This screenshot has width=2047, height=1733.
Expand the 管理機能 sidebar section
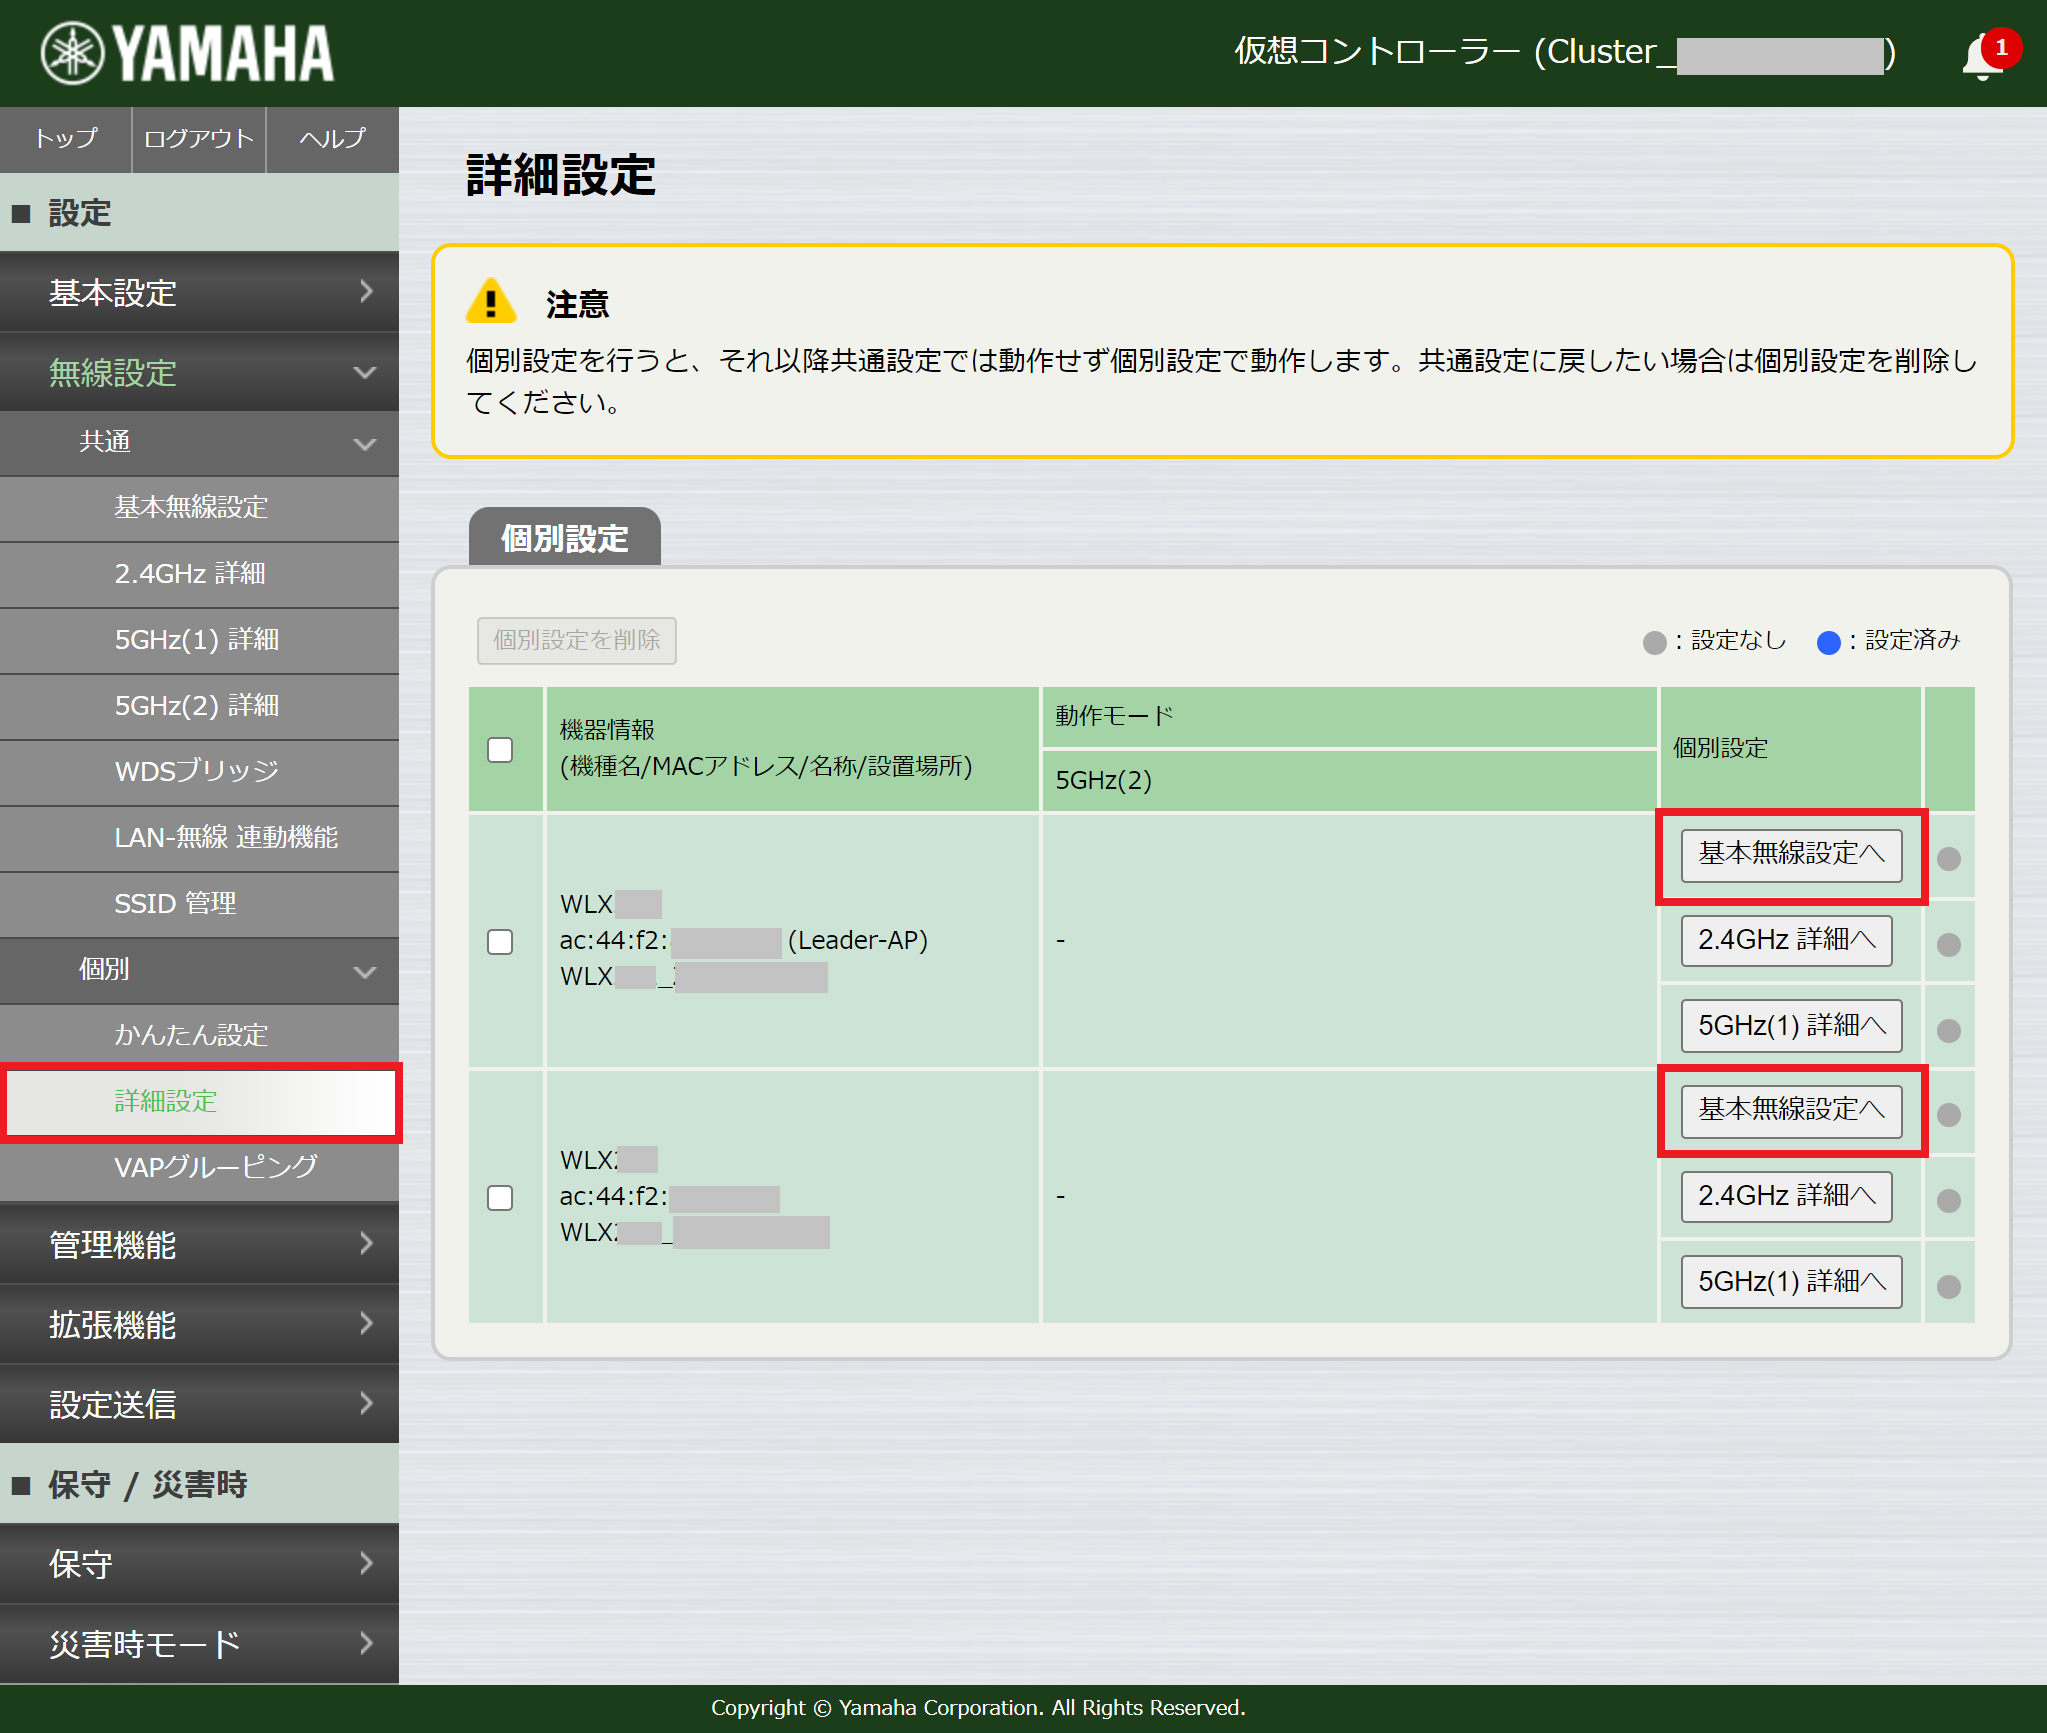(x=199, y=1245)
